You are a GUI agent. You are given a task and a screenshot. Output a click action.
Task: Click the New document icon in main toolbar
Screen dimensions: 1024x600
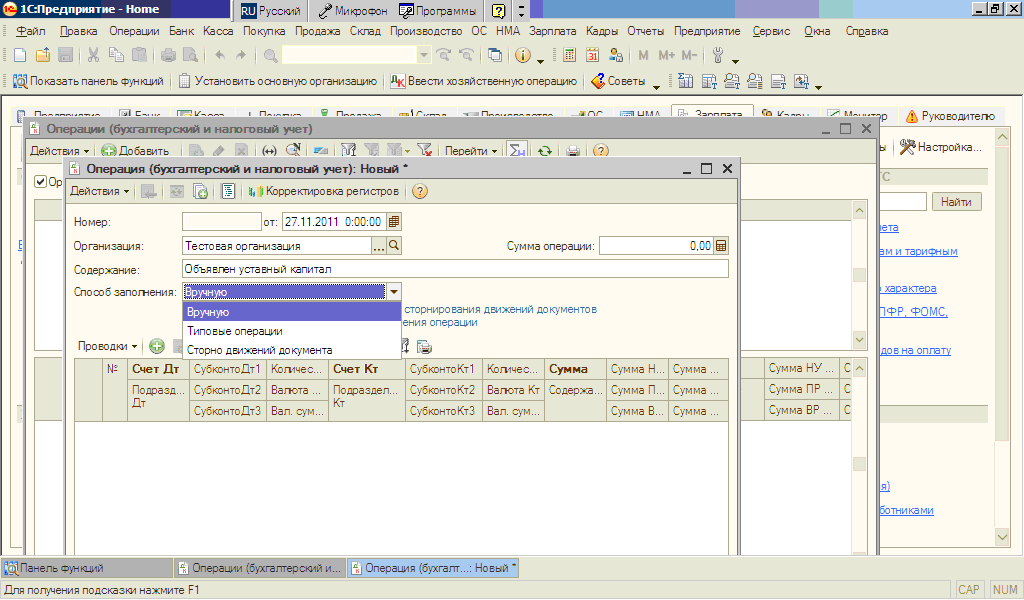(x=20, y=55)
